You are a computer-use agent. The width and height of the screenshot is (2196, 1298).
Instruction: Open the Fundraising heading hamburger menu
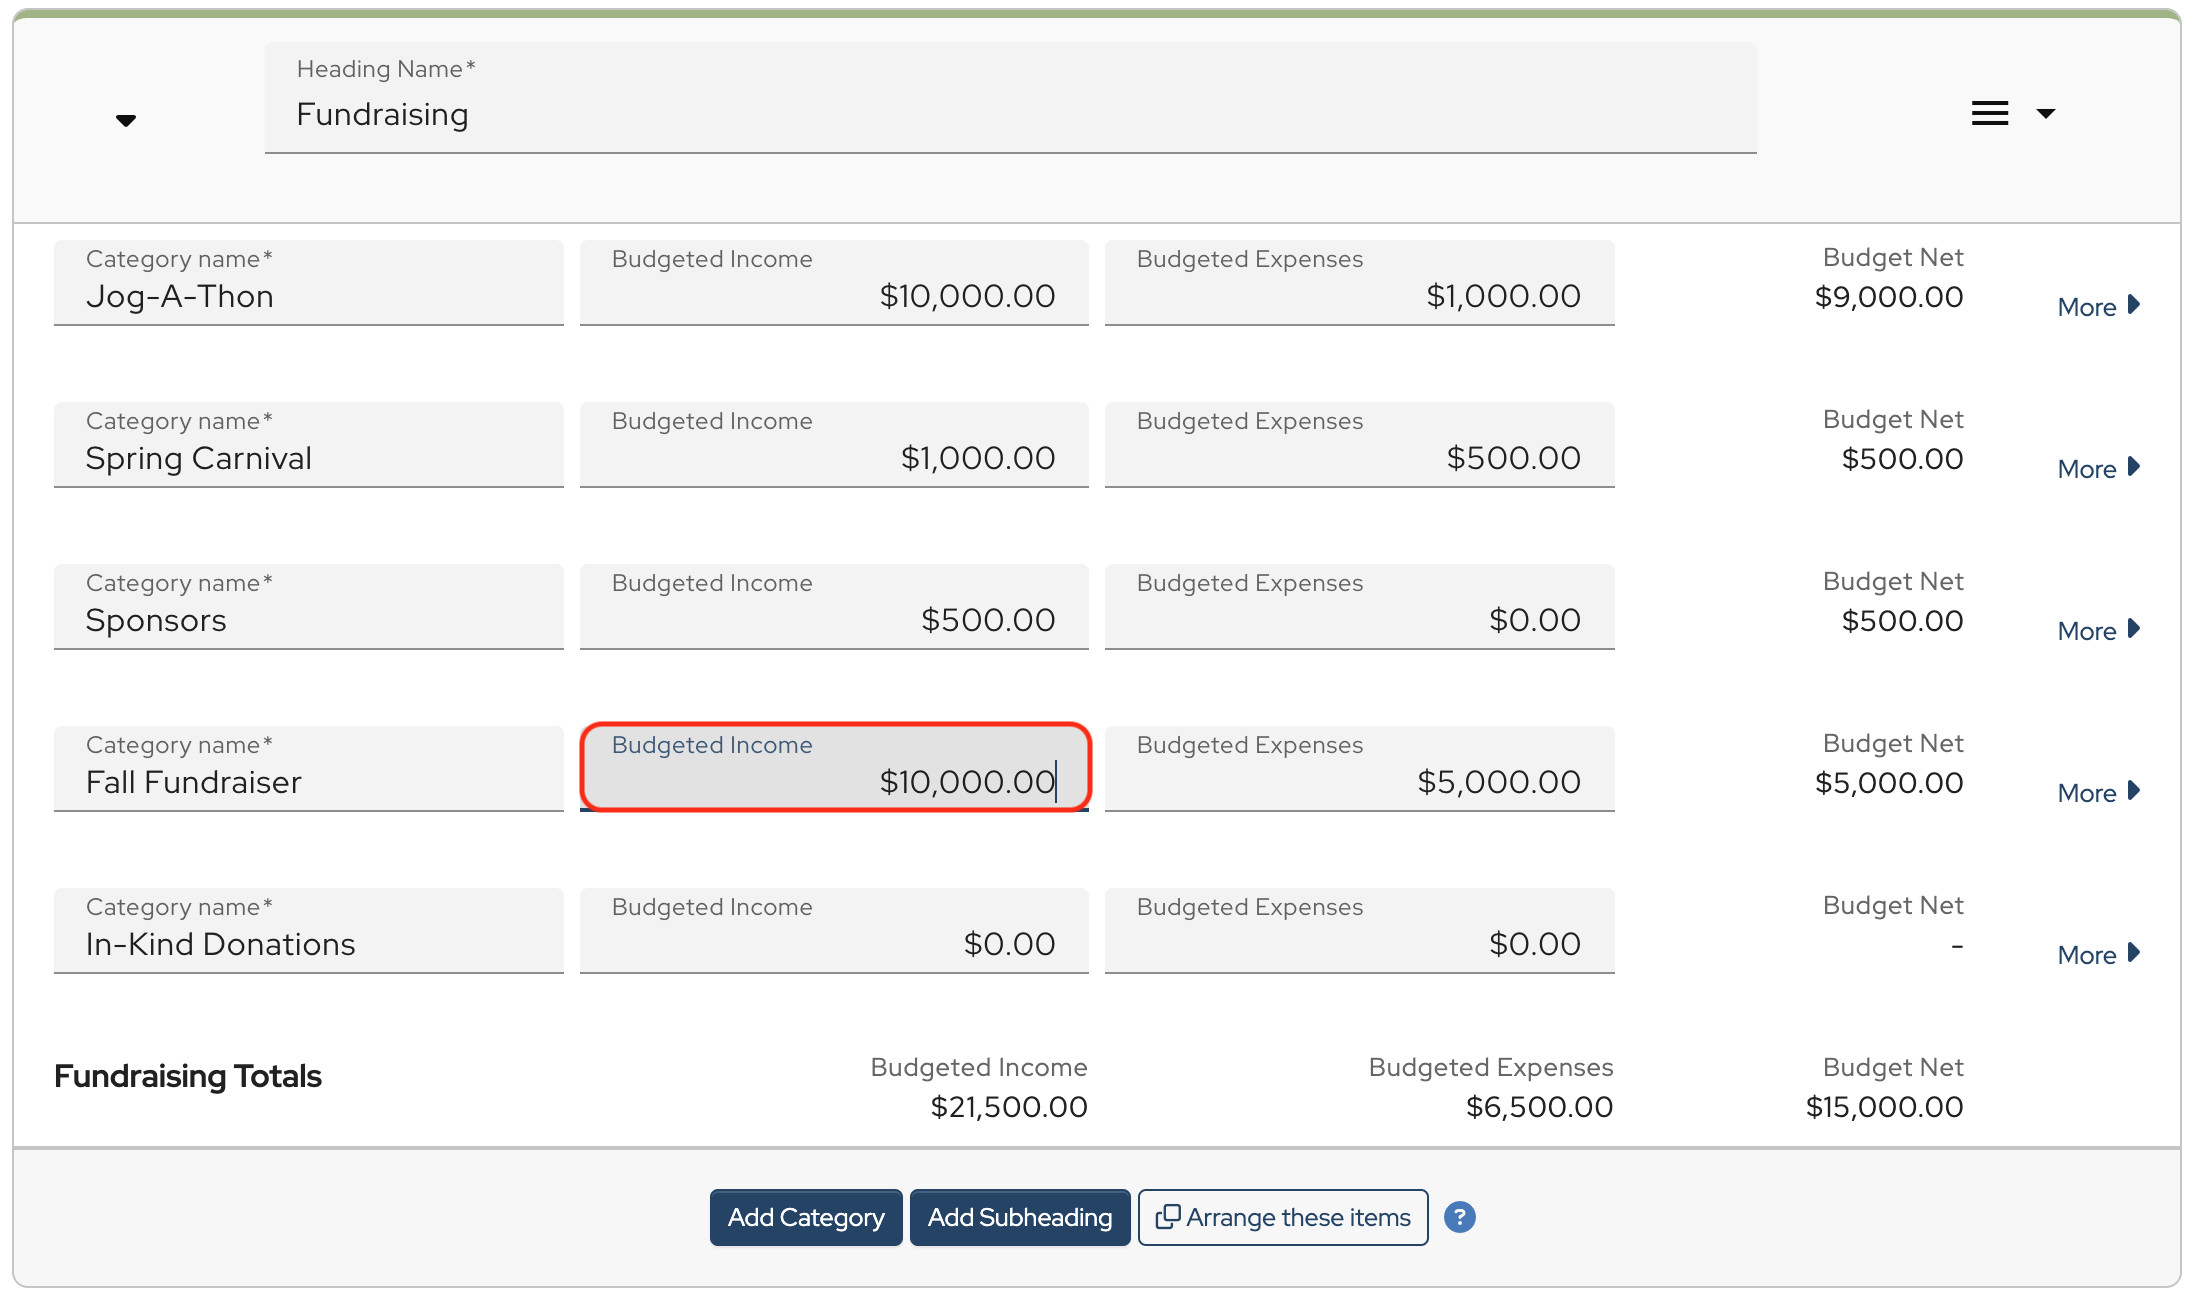click(x=1989, y=114)
